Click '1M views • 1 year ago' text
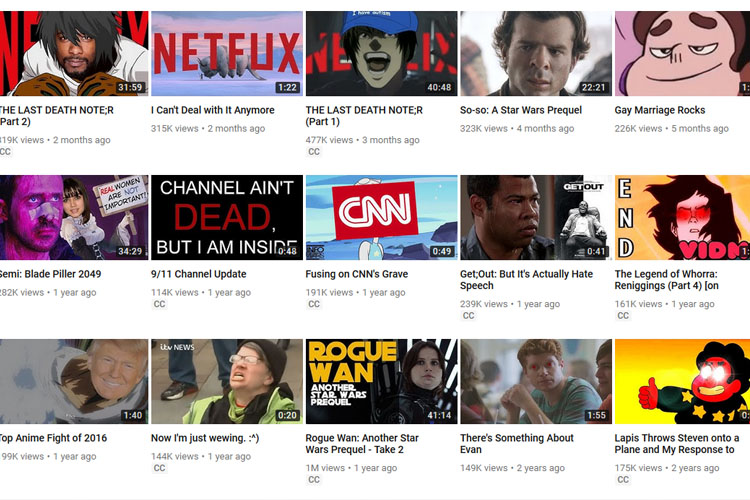 pos(351,468)
